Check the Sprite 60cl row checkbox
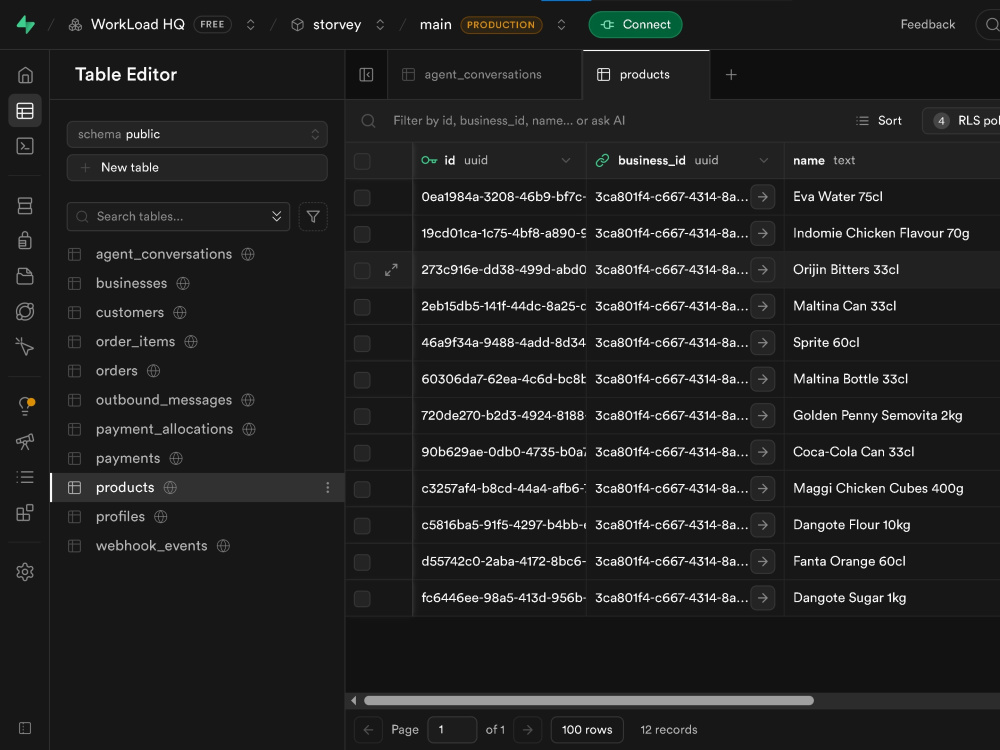This screenshot has width=1000, height=750. [362, 343]
